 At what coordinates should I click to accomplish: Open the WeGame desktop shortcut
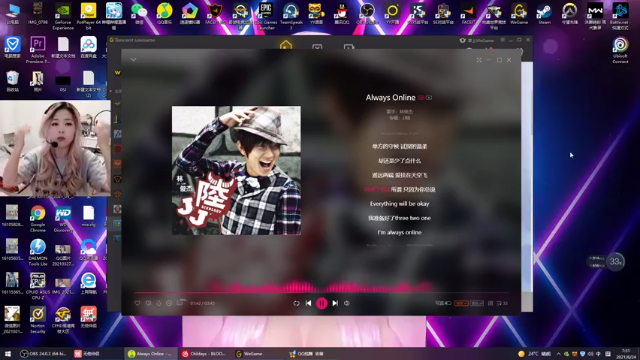tap(519, 15)
